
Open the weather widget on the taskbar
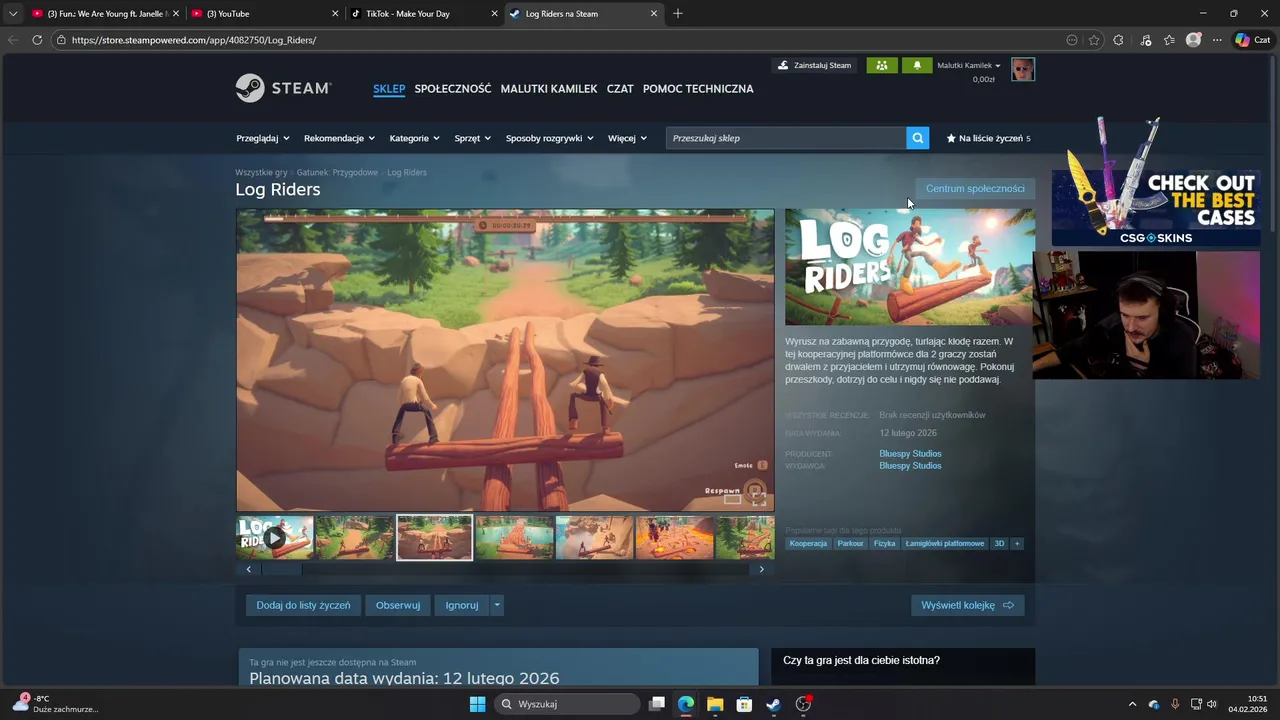click(56, 704)
